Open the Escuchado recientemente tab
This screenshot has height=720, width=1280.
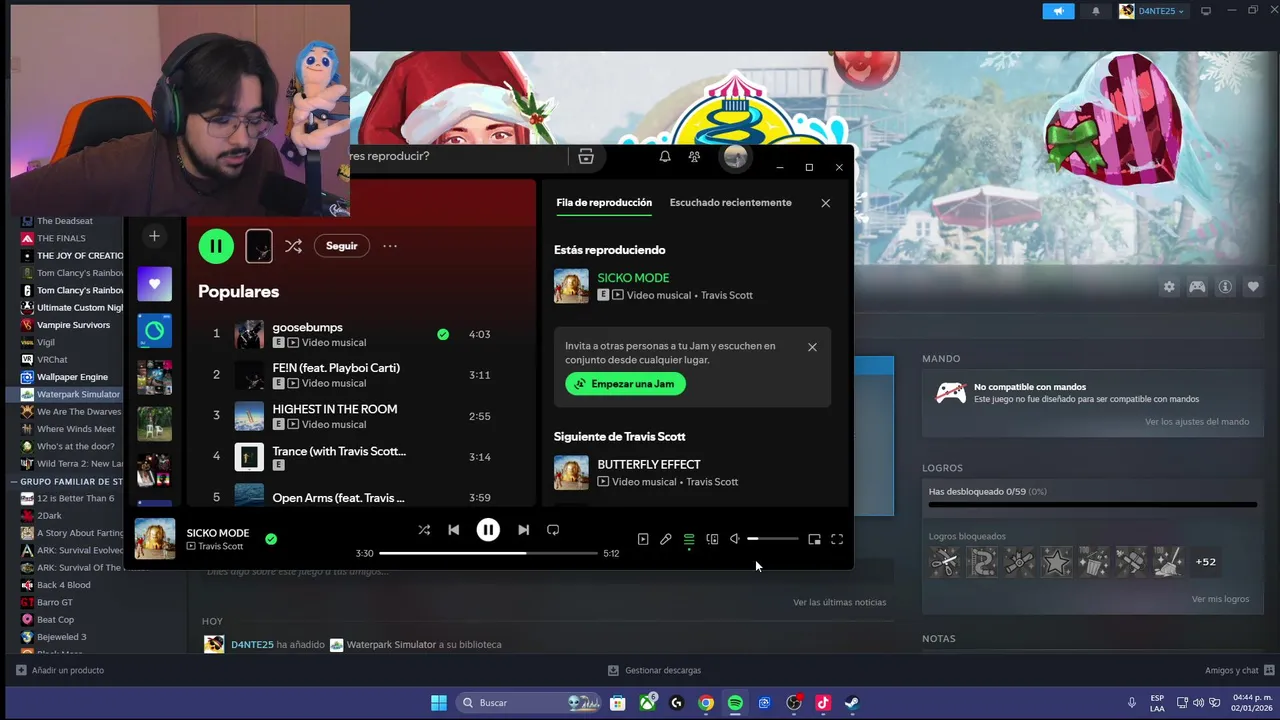730,202
